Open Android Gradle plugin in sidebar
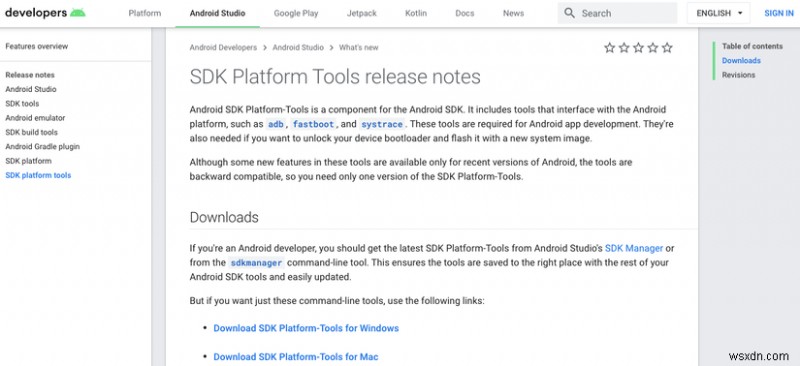This screenshot has width=800, height=366. click(x=42, y=147)
